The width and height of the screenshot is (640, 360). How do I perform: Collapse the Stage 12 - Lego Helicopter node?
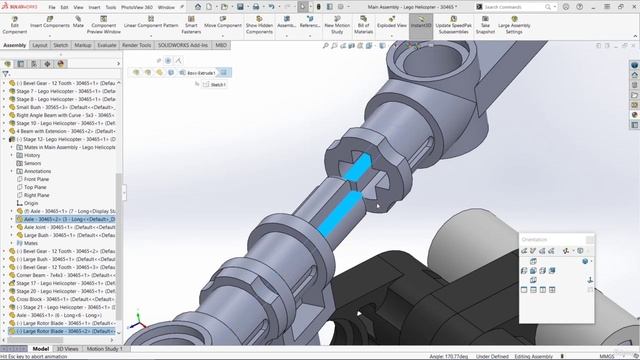coord(4,139)
